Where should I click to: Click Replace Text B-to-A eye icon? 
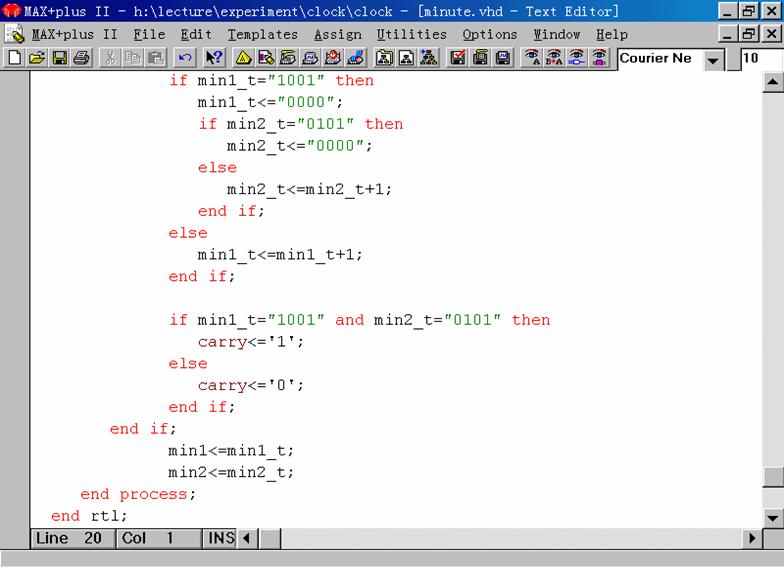click(x=554, y=58)
